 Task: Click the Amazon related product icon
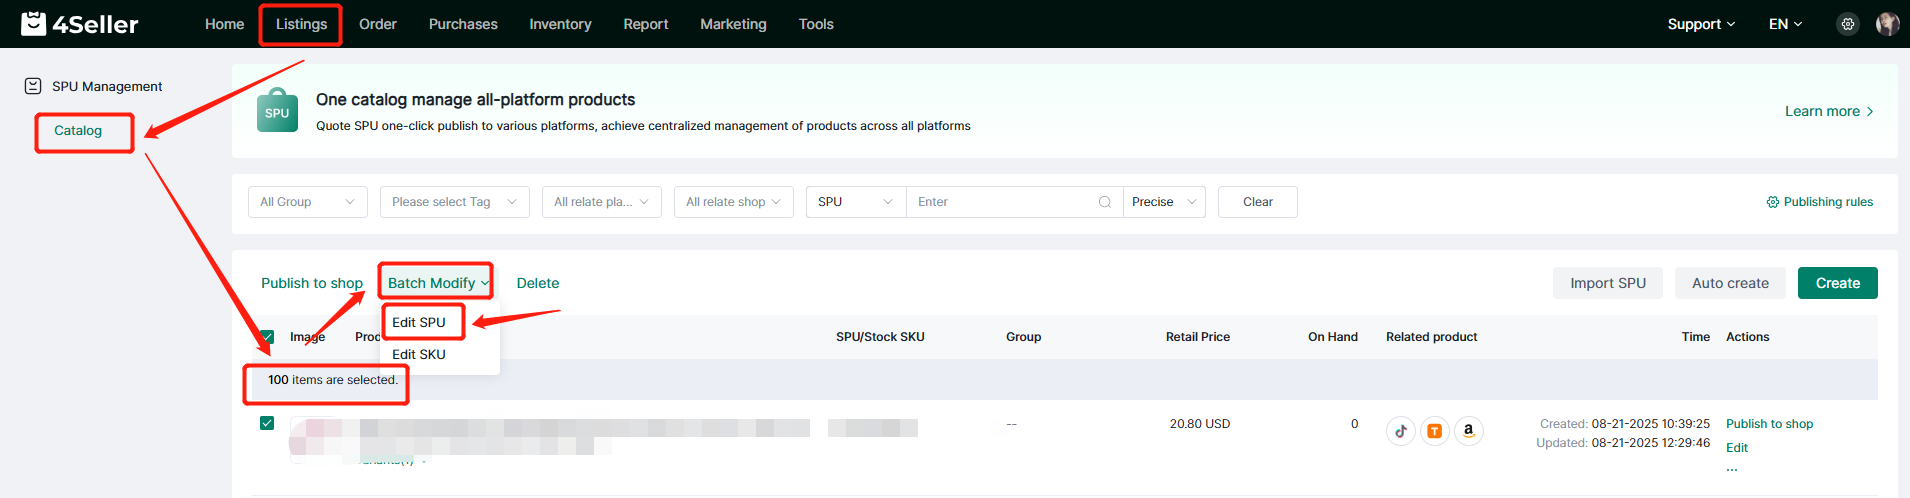1469,431
